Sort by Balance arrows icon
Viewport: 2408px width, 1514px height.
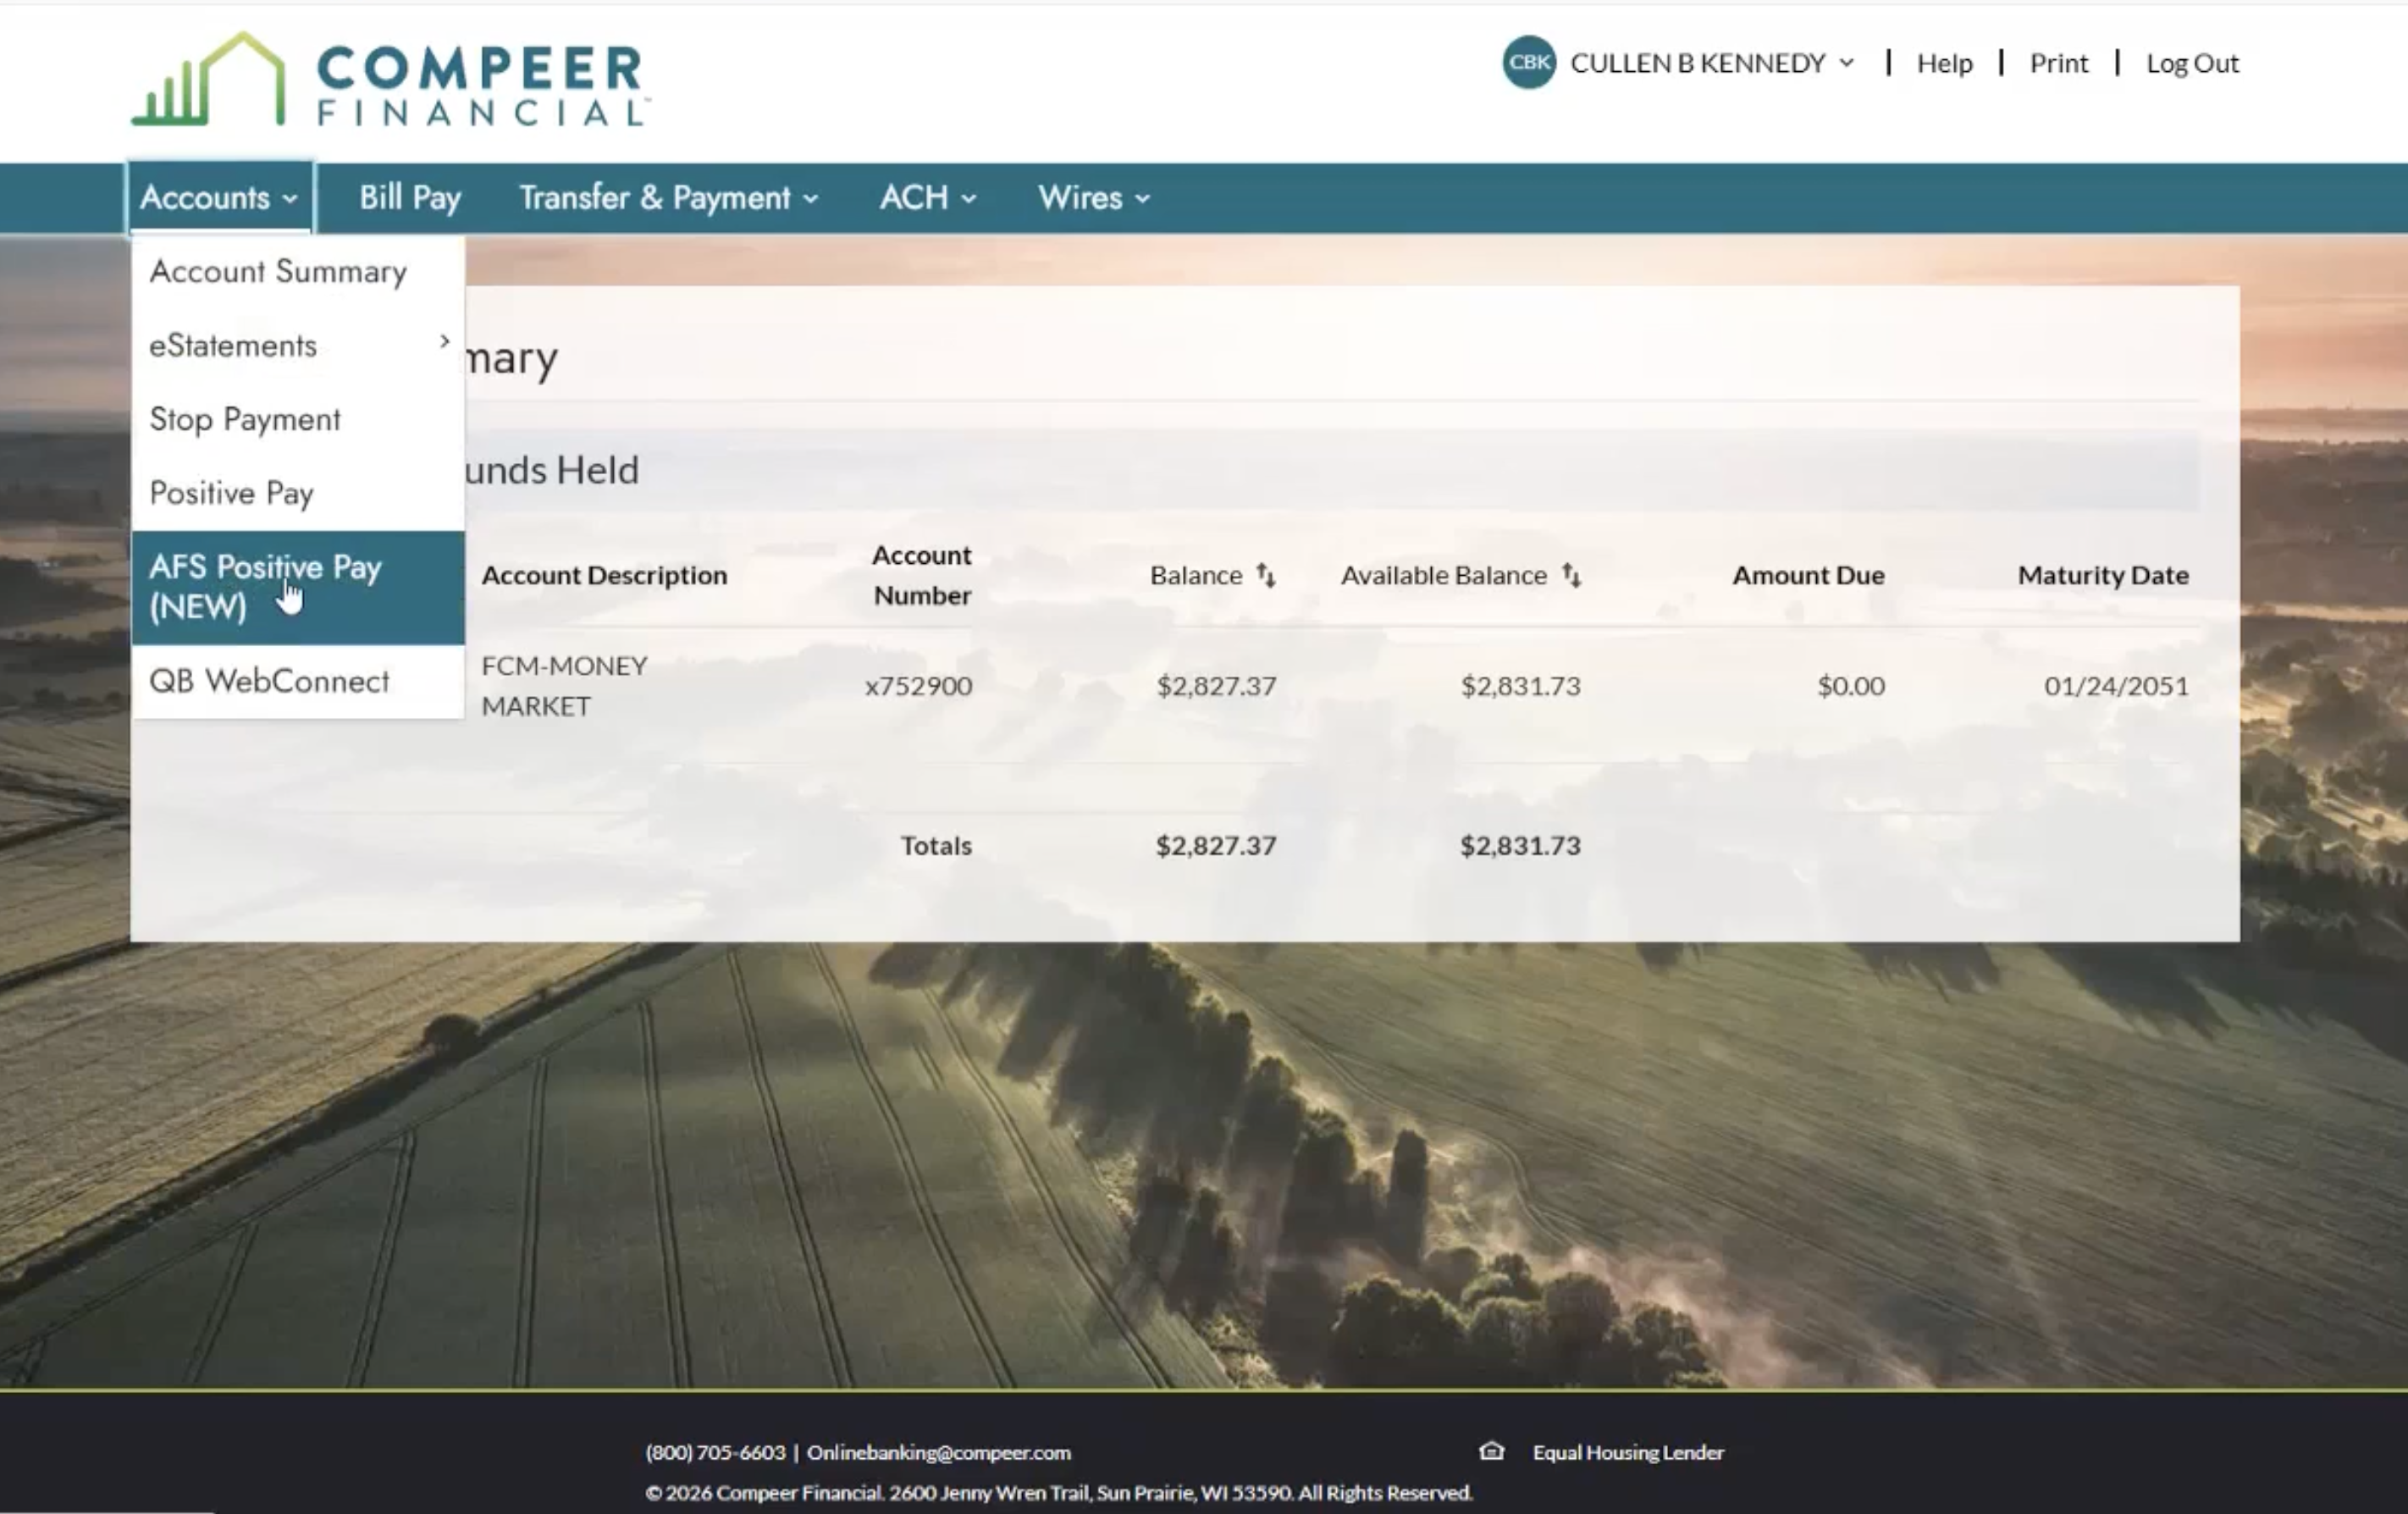coord(1265,575)
